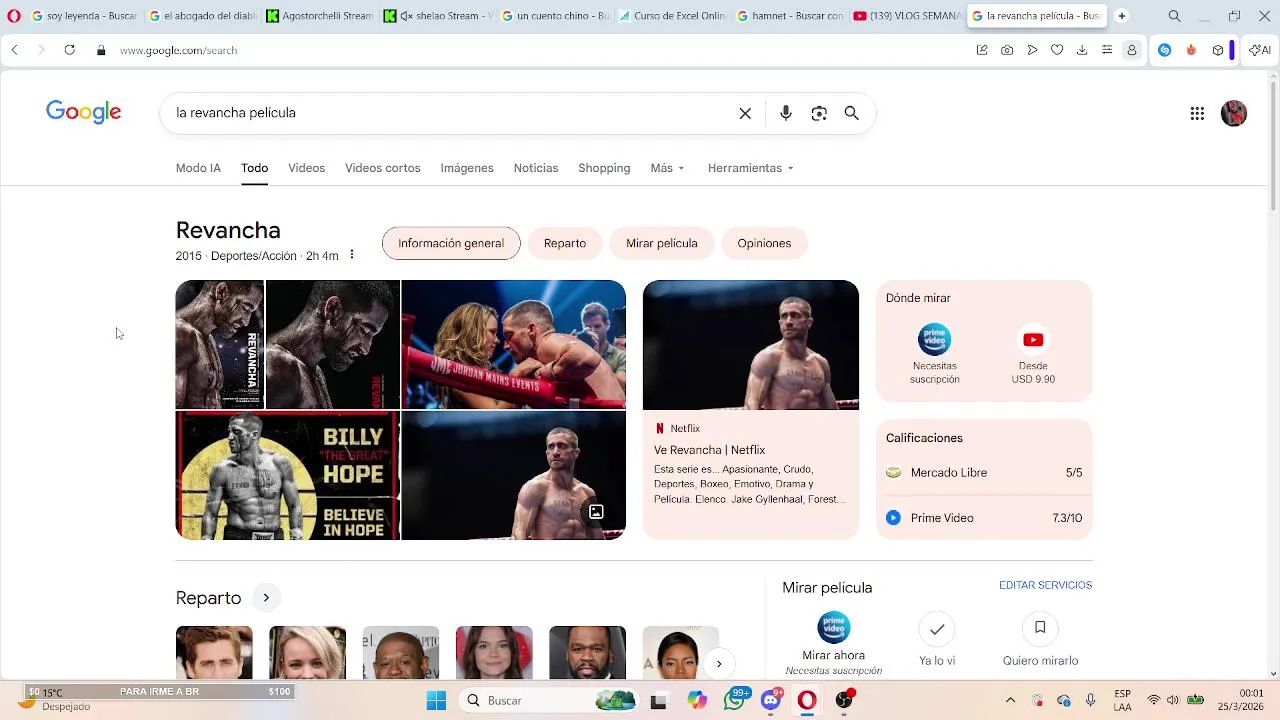Expand the Reparto section arrow
Screen dimensions: 1280x720
pyautogui.click(x=266, y=598)
